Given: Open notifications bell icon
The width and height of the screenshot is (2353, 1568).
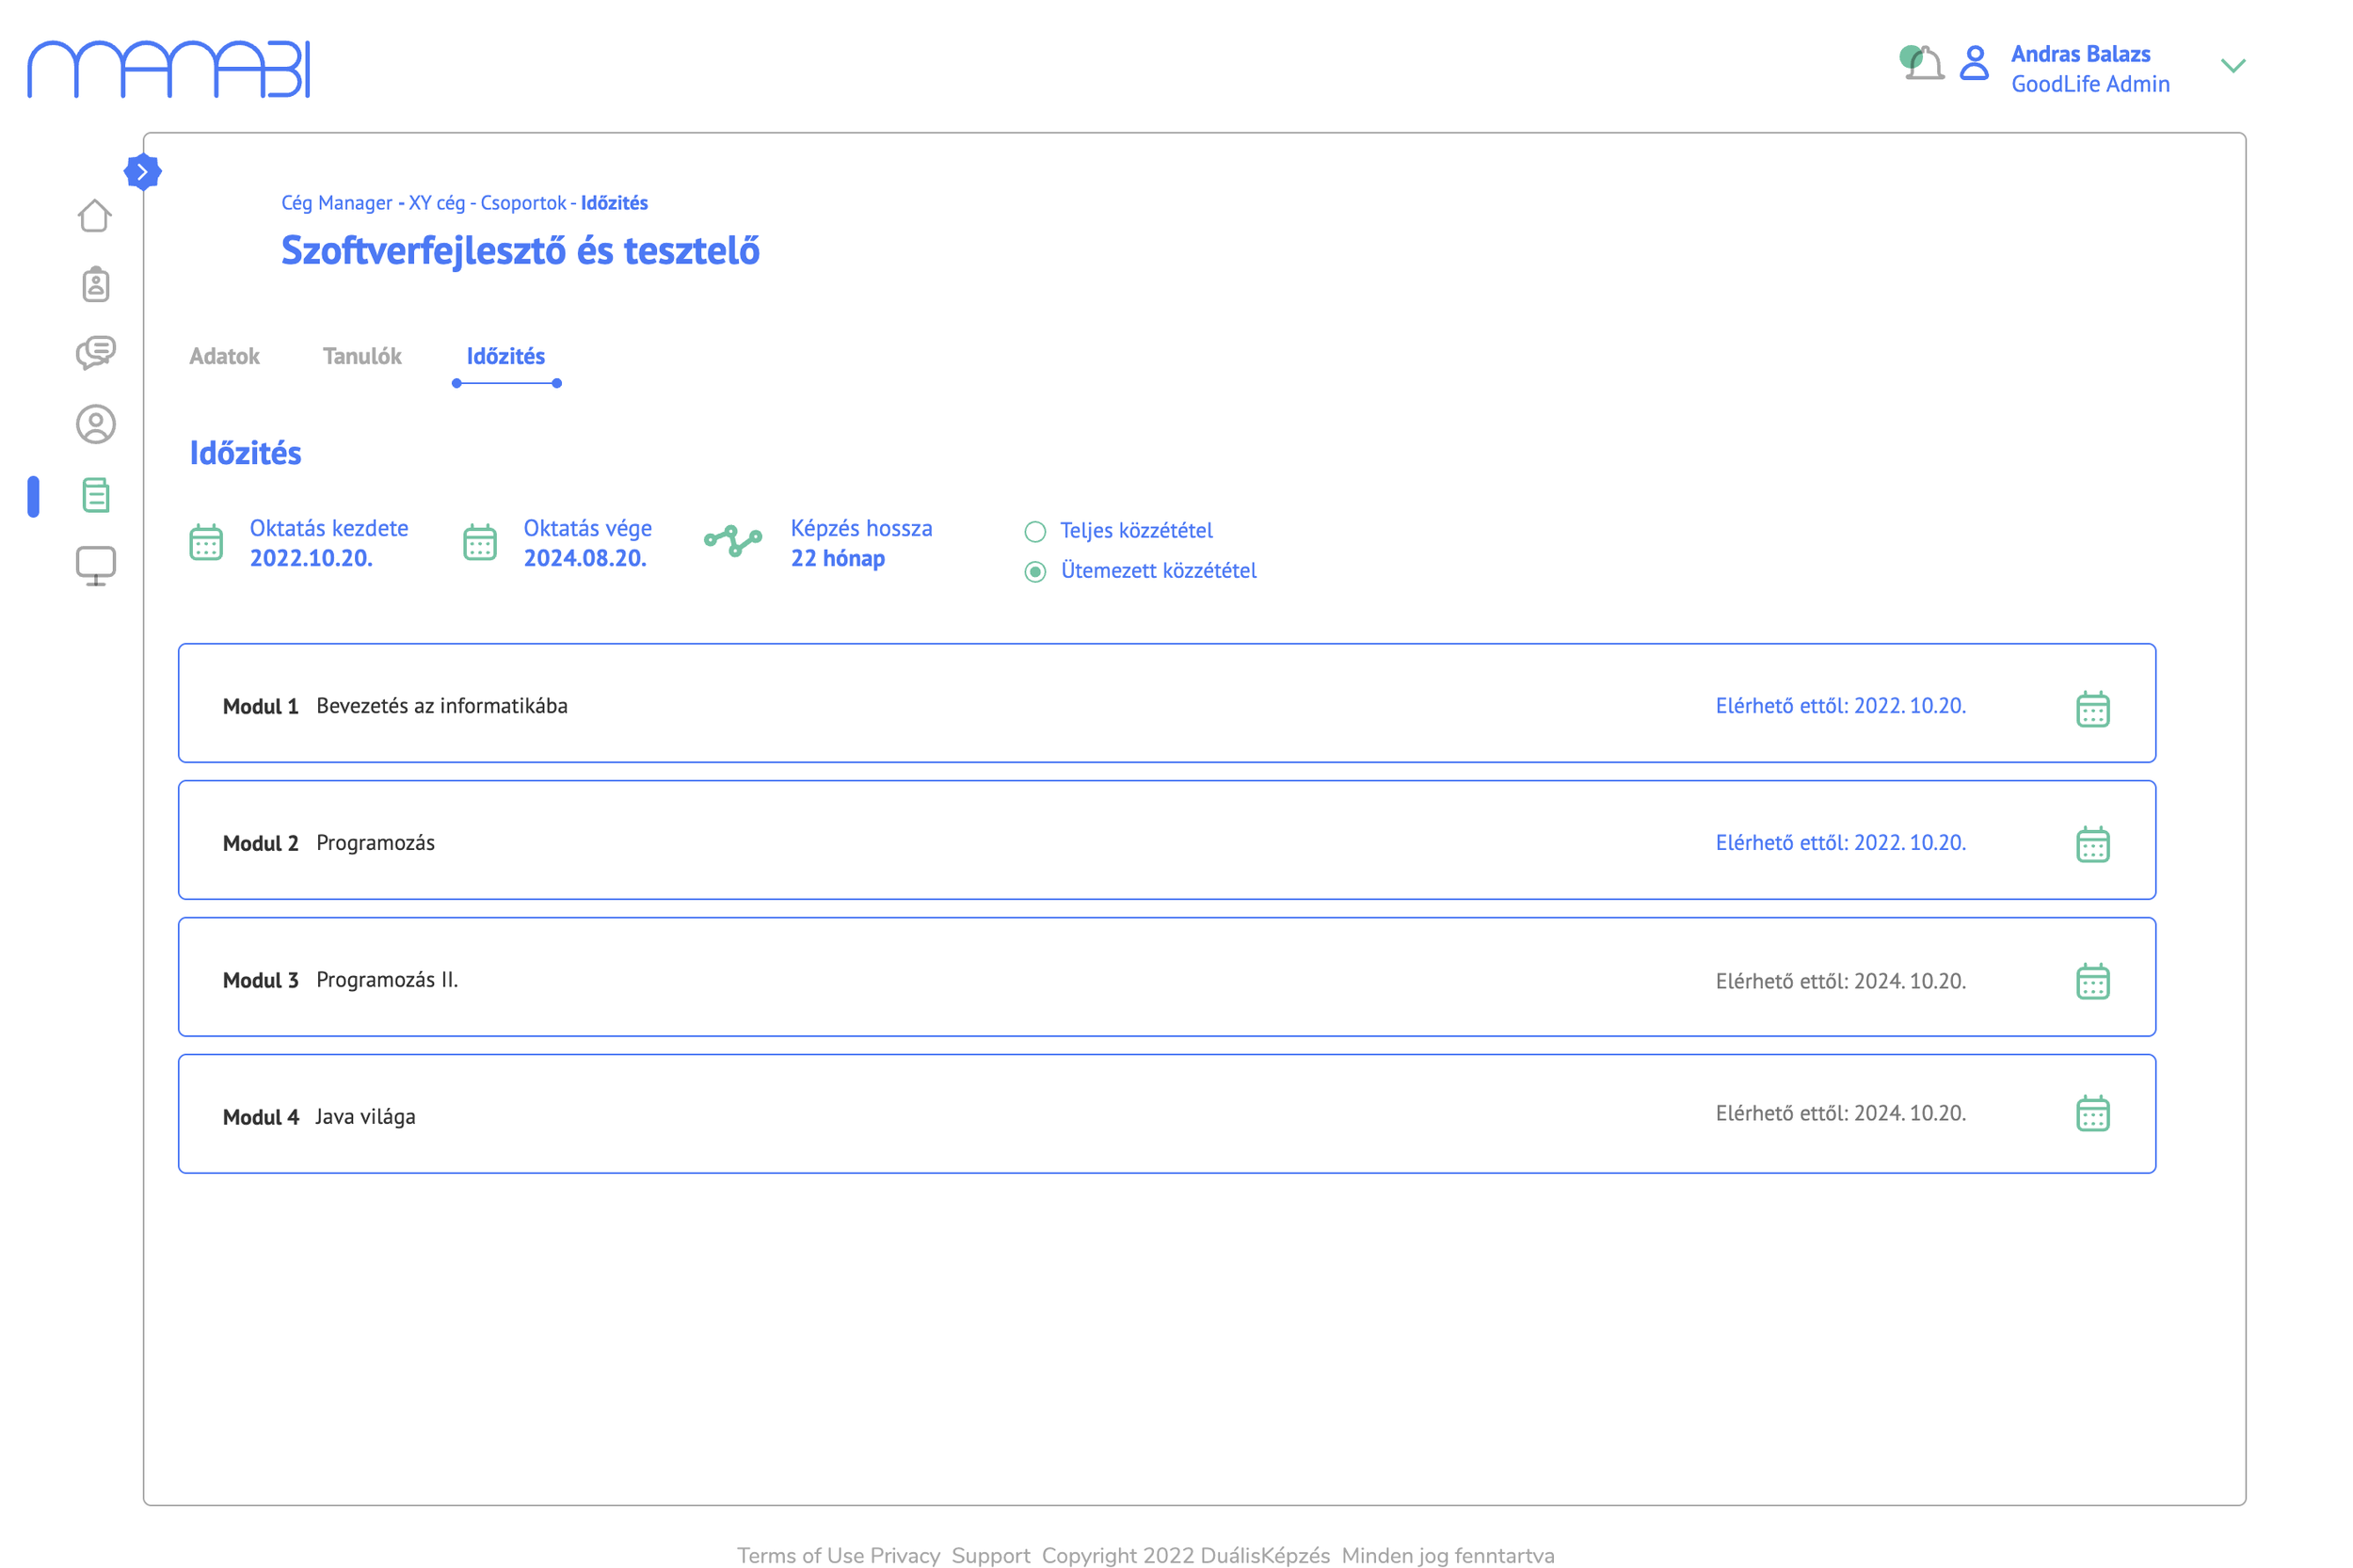Looking at the screenshot, I should pos(1923,64).
